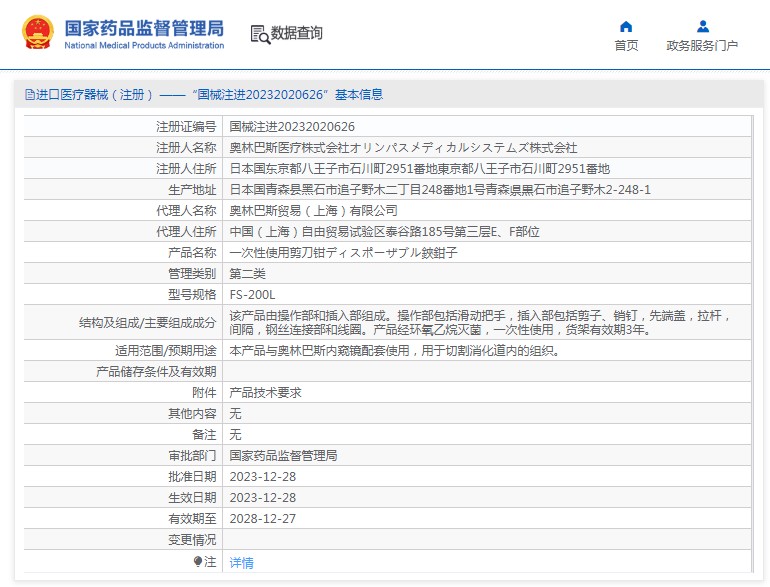Click the 其他内容 value 无
Image resolution: width=770 pixels, height=587 pixels.
pyautogui.click(x=235, y=414)
